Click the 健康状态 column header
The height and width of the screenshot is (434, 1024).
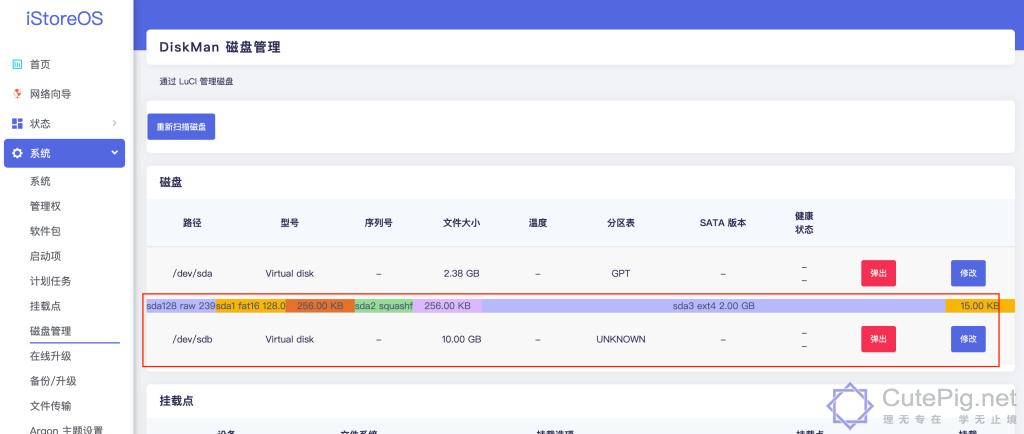[804, 223]
